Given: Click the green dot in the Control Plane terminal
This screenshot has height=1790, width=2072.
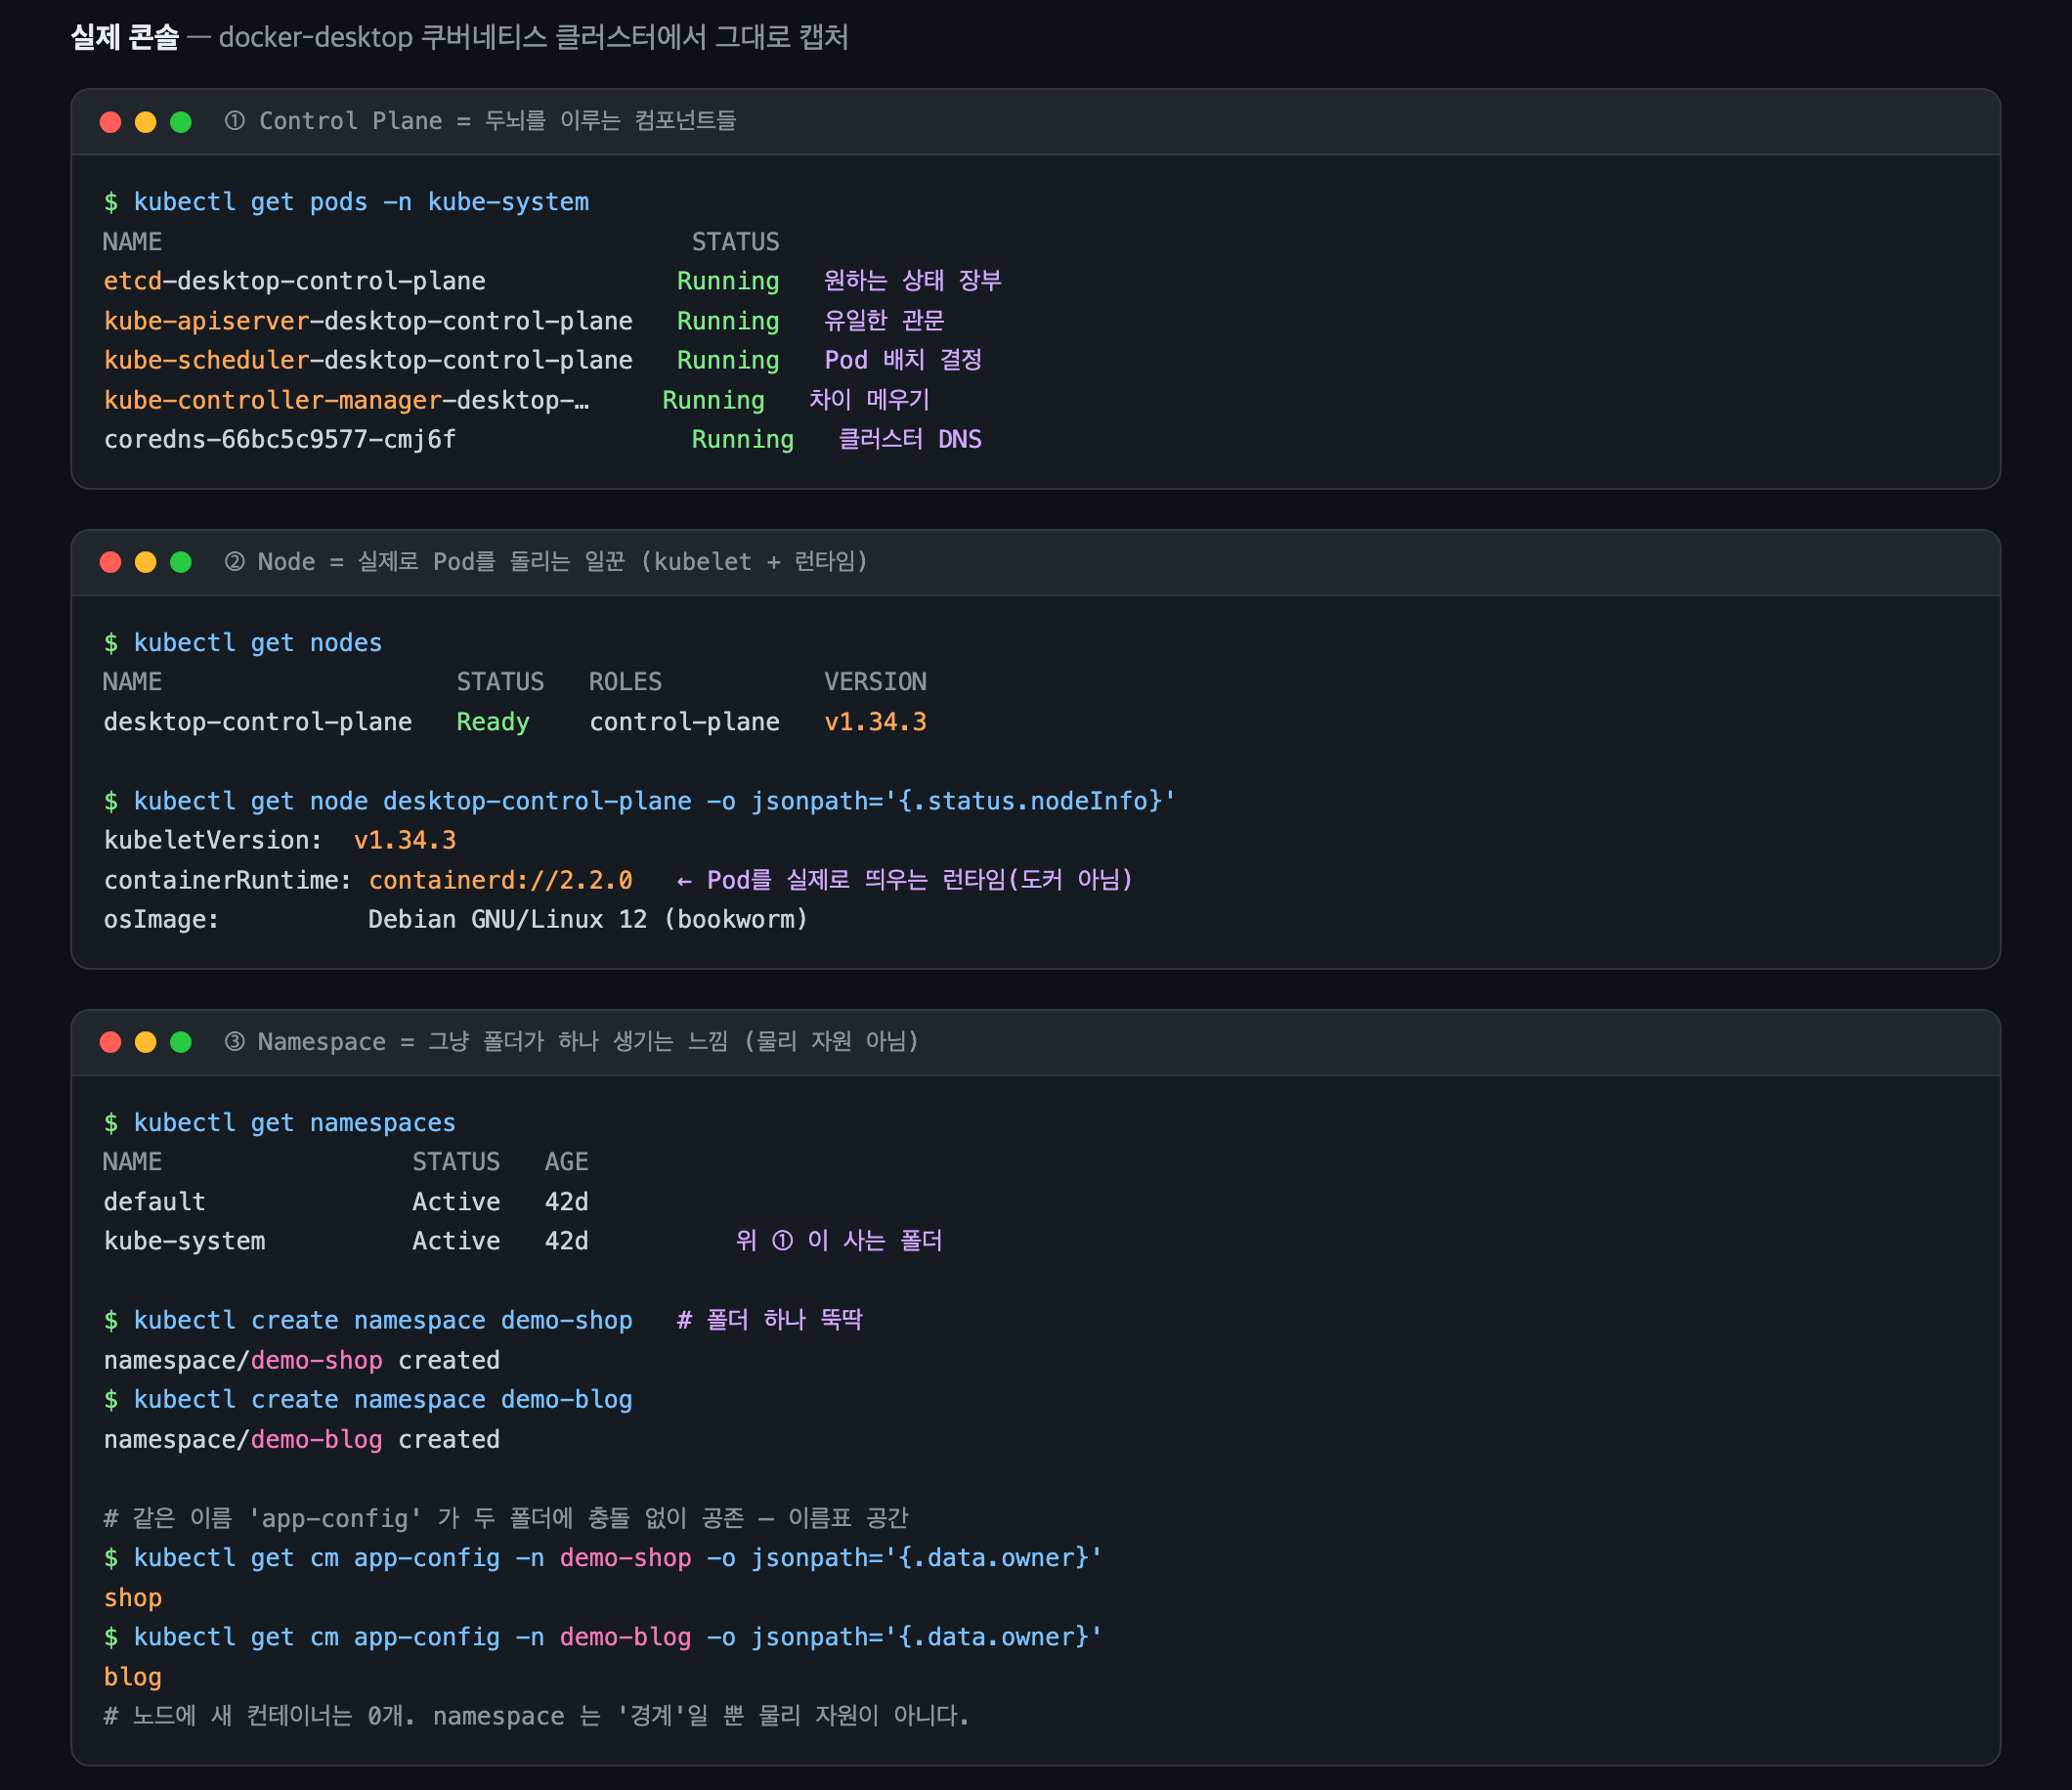Looking at the screenshot, I should (x=181, y=122).
